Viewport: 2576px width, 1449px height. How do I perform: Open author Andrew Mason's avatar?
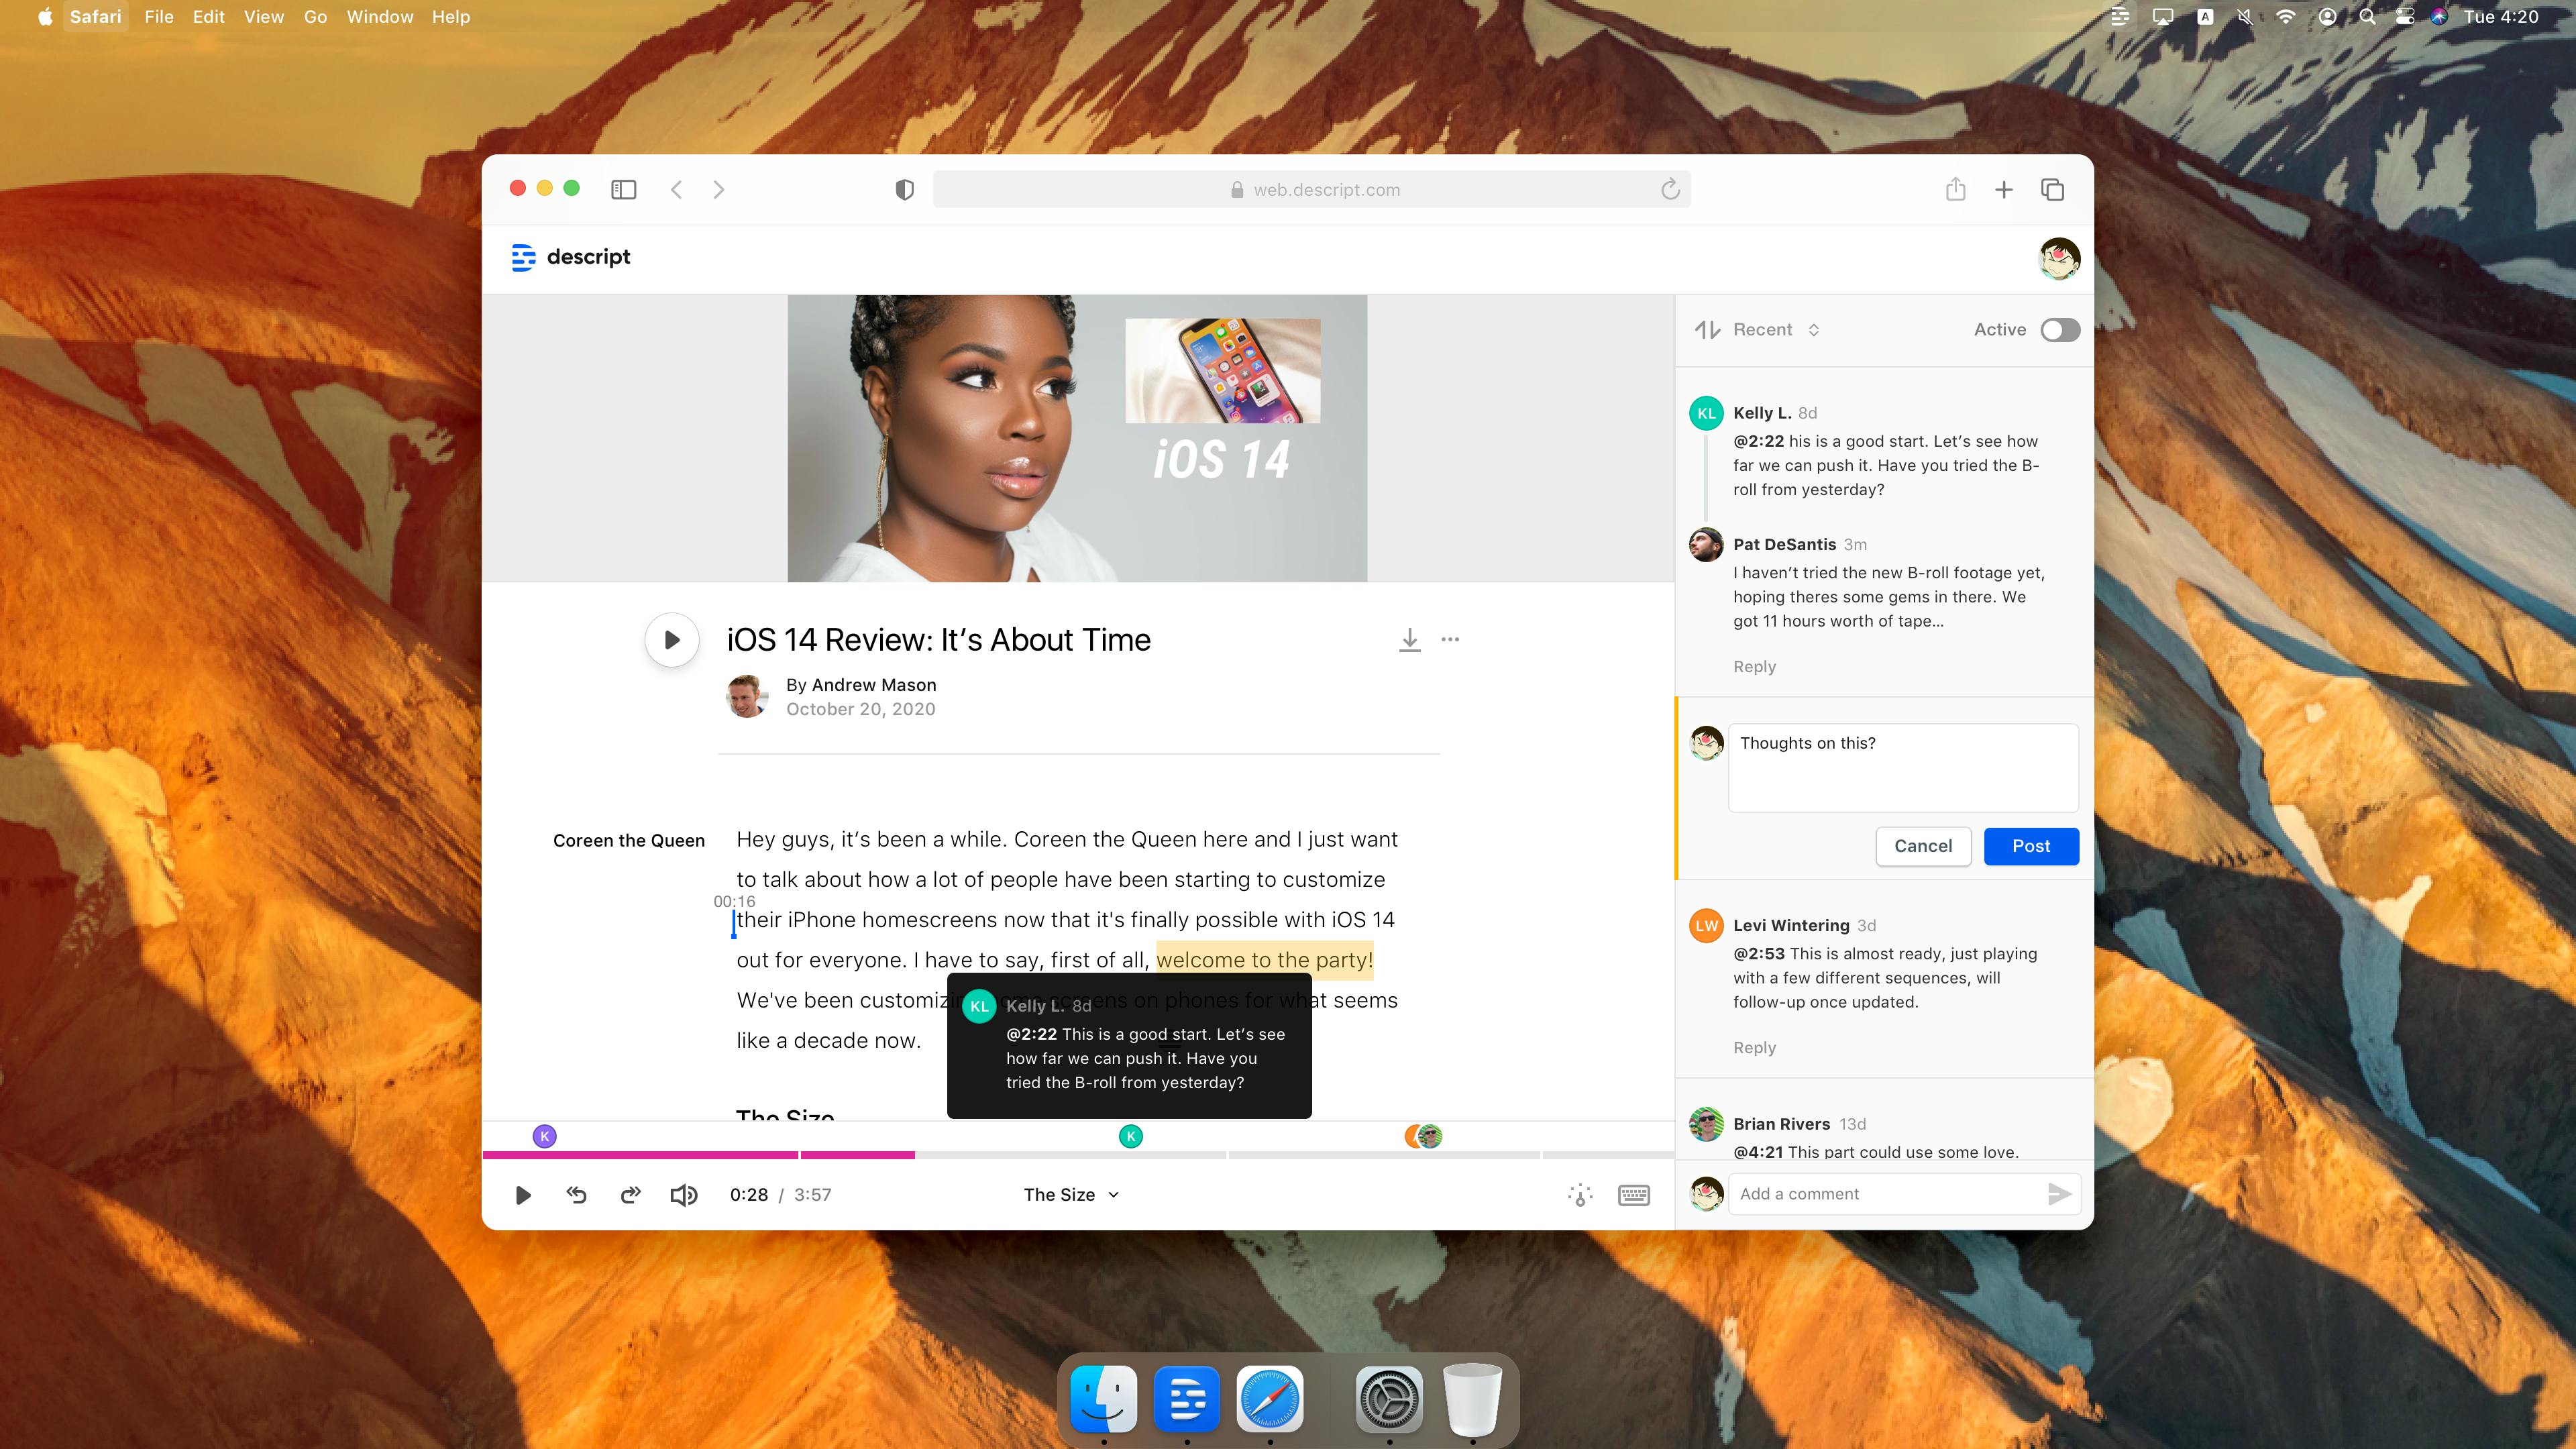click(747, 696)
